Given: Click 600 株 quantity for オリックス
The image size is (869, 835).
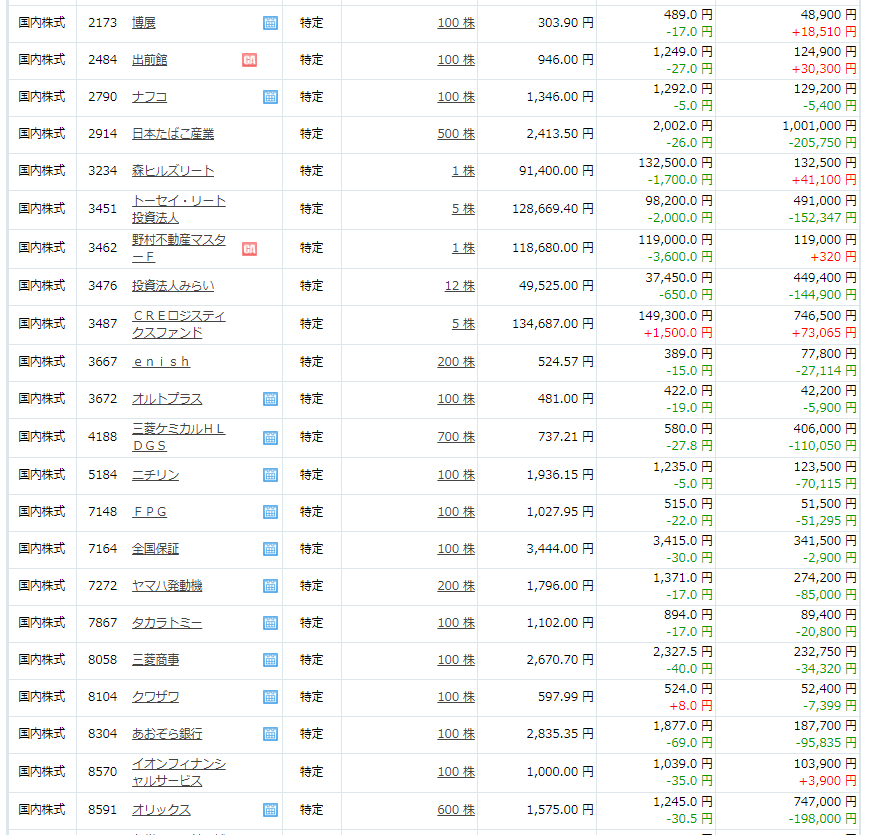Looking at the screenshot, I should [x=456, y=810].
